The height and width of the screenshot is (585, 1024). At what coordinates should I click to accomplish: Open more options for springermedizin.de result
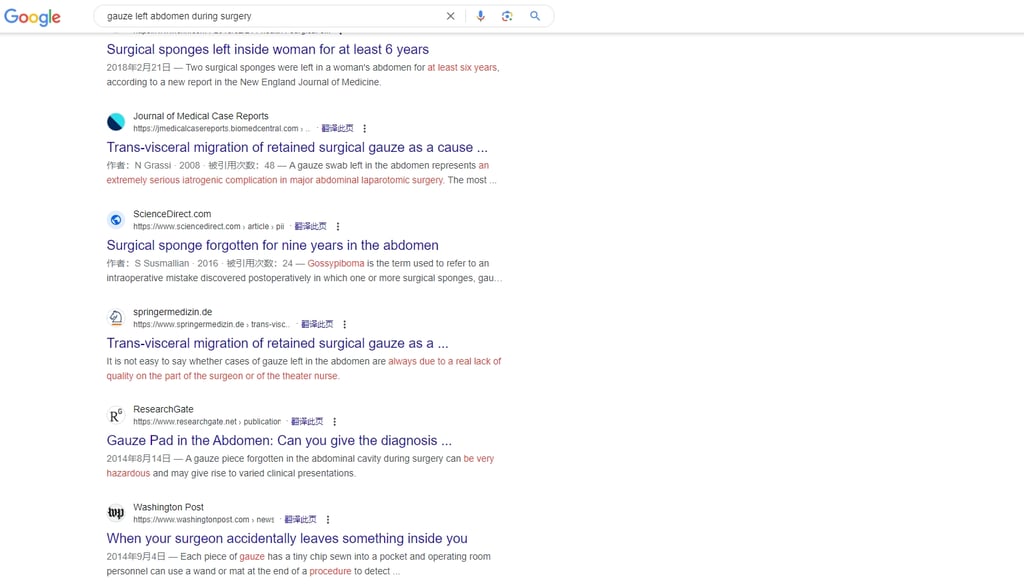pyautogui.click(x=344, y=324)
